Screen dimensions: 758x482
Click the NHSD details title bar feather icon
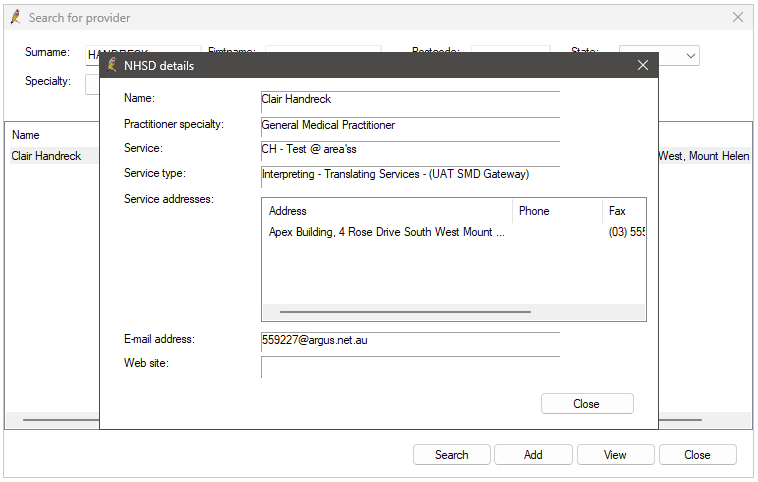(112, 66)
